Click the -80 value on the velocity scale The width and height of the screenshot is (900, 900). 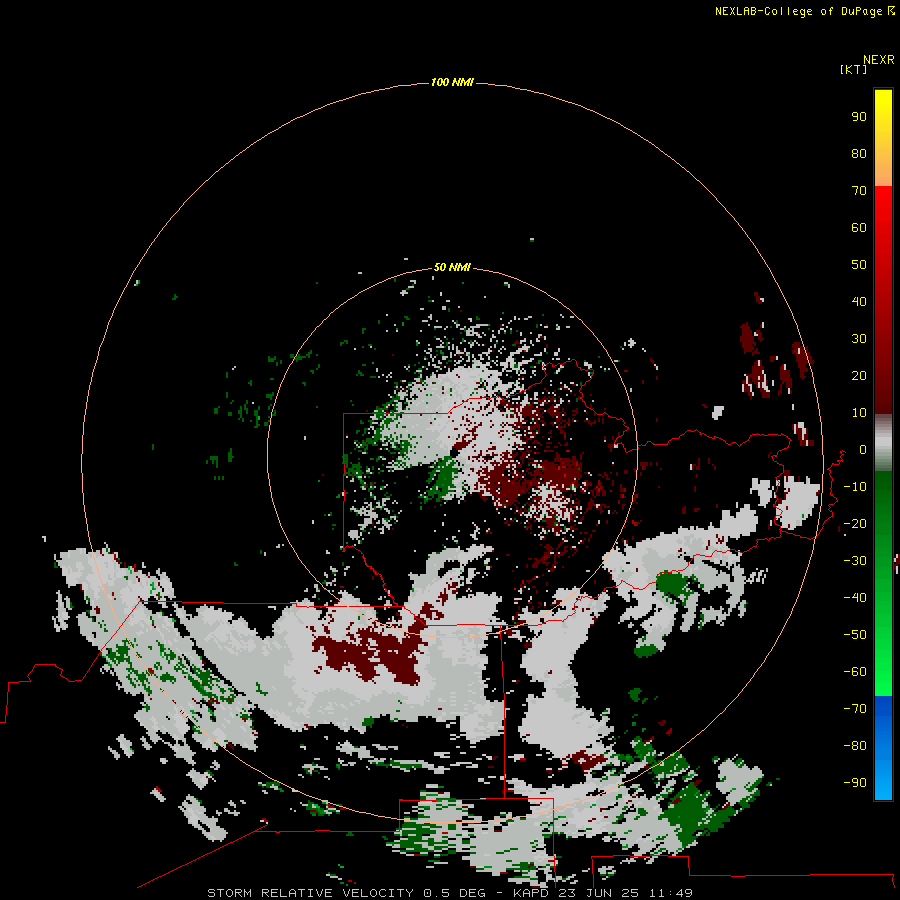click(x=855, y=746)
